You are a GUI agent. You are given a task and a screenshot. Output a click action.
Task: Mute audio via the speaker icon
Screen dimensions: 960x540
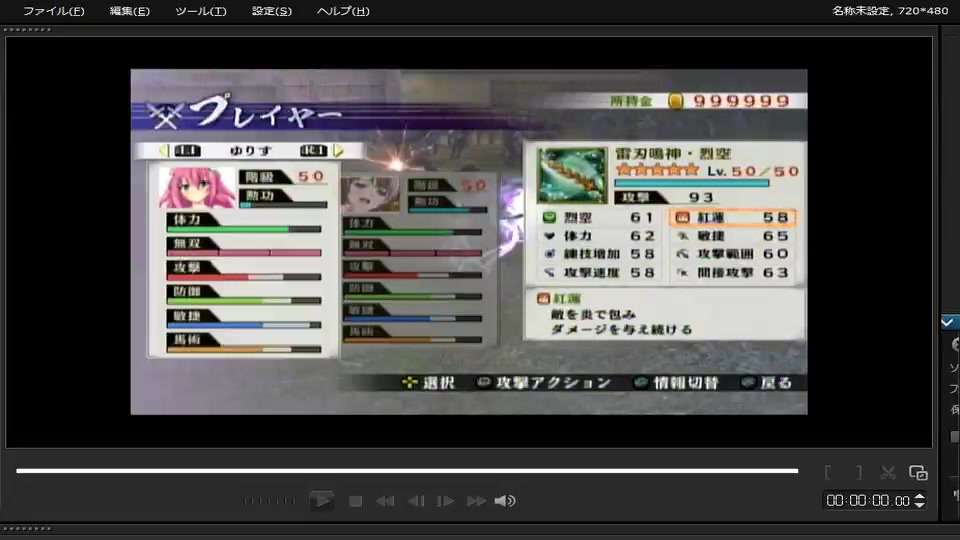[x=505, y=501]
